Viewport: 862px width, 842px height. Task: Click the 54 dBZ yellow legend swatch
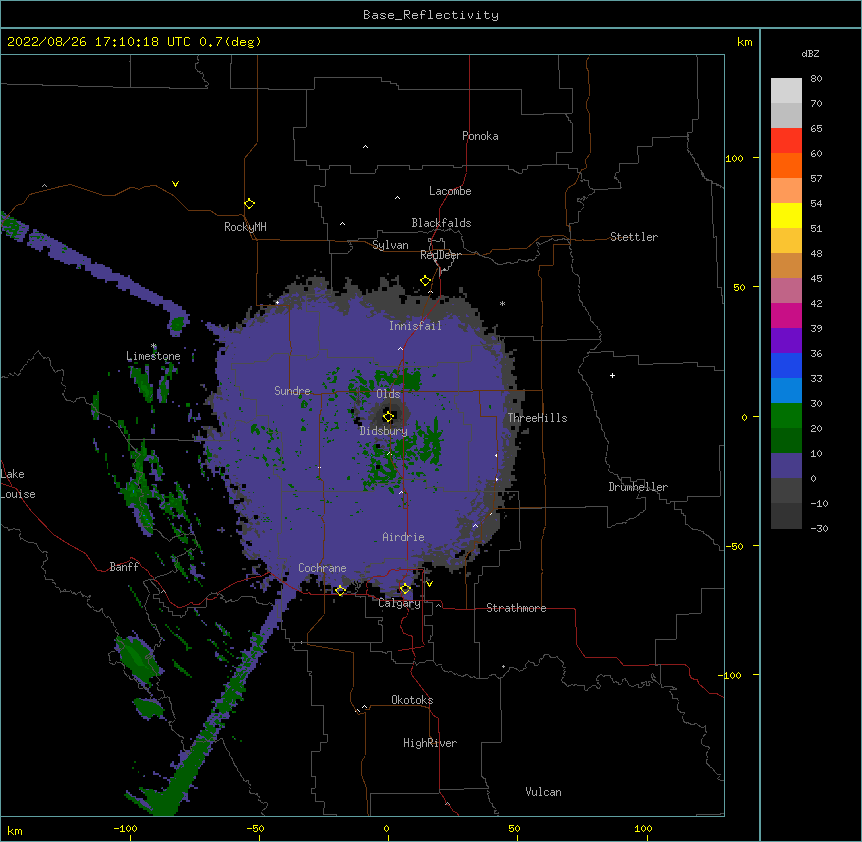tap(786, 215)
